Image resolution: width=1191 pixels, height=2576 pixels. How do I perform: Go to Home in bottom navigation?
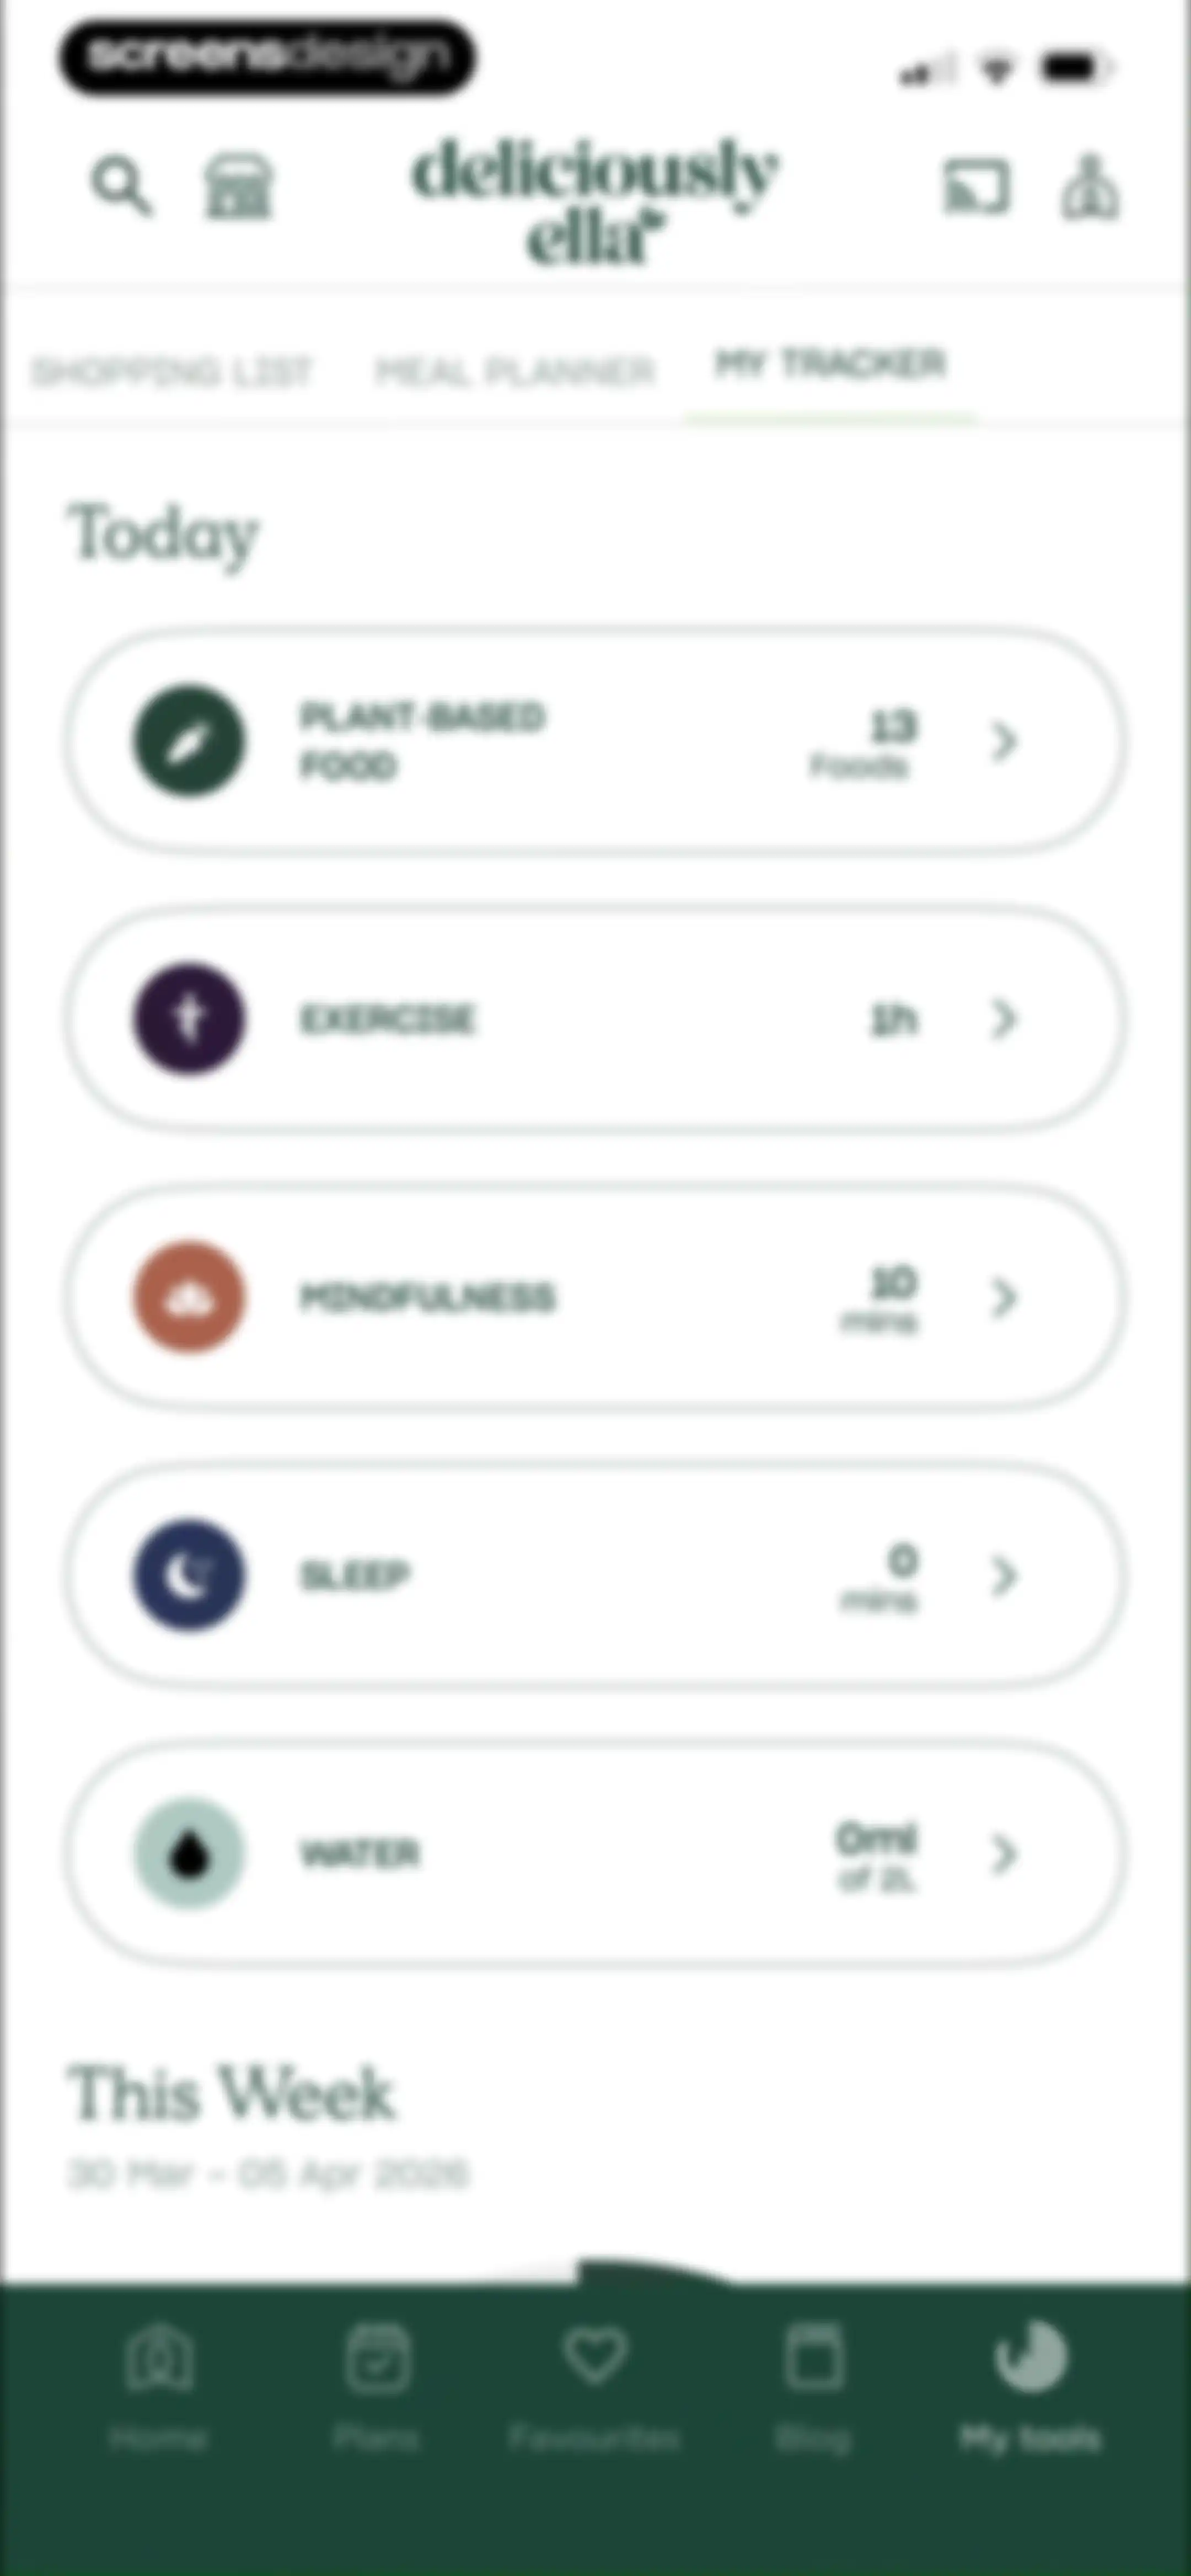tap(158, 2384)
